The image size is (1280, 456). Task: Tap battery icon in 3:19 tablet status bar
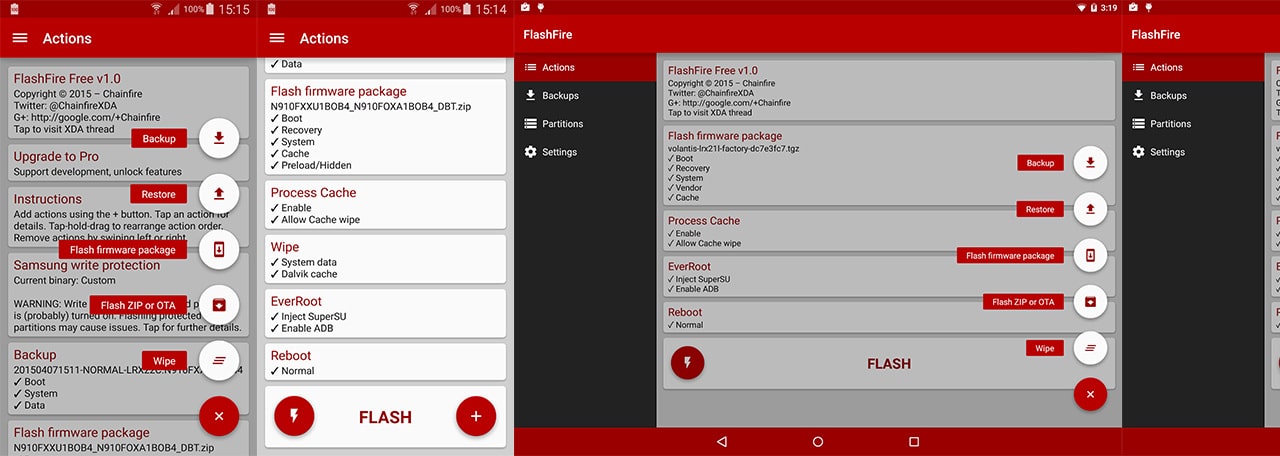[x=1095, y=7]
